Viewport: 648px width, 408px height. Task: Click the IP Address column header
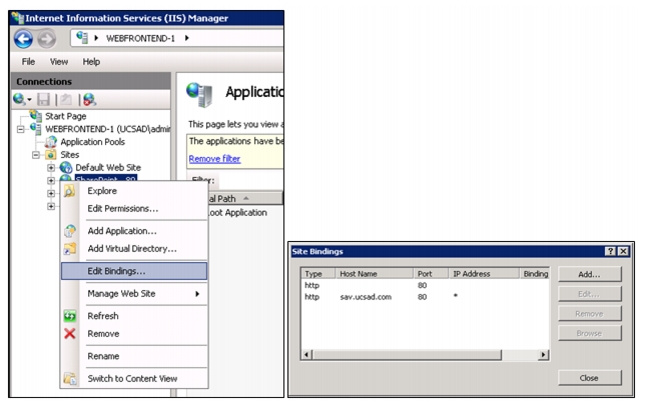tap(484, 274)
